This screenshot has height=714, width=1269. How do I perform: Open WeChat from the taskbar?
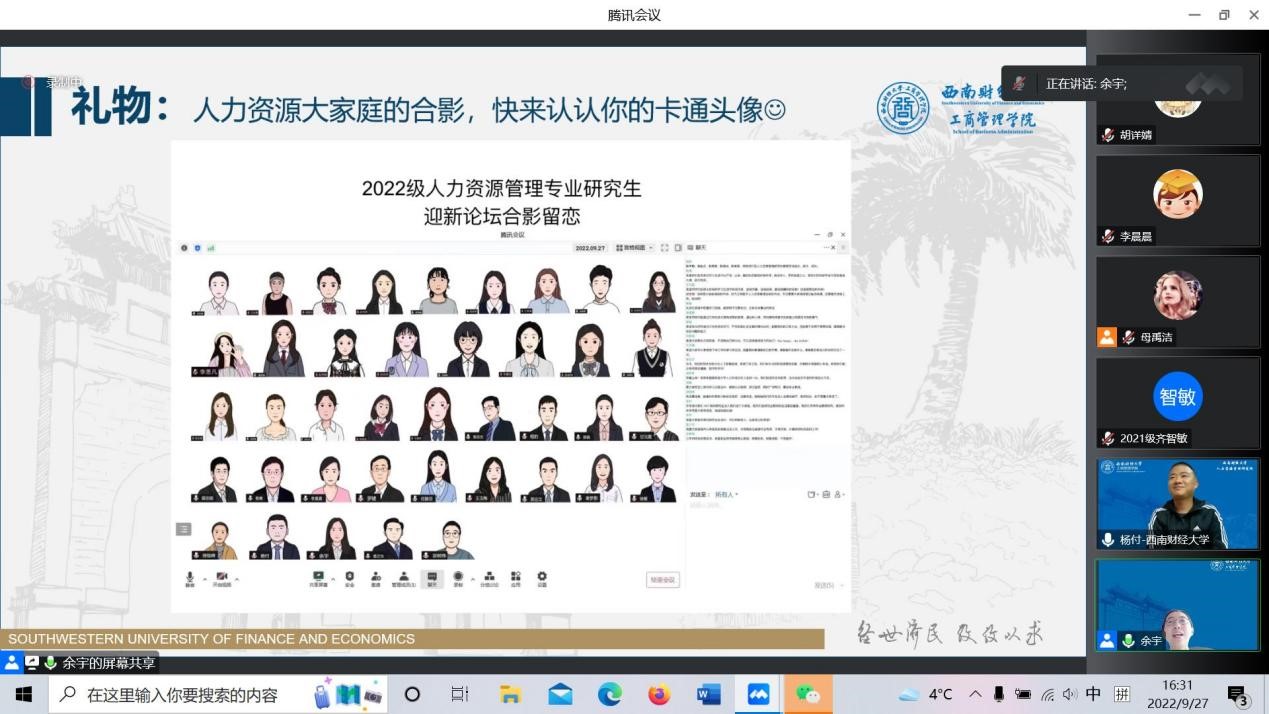click(x=808, y=694)
